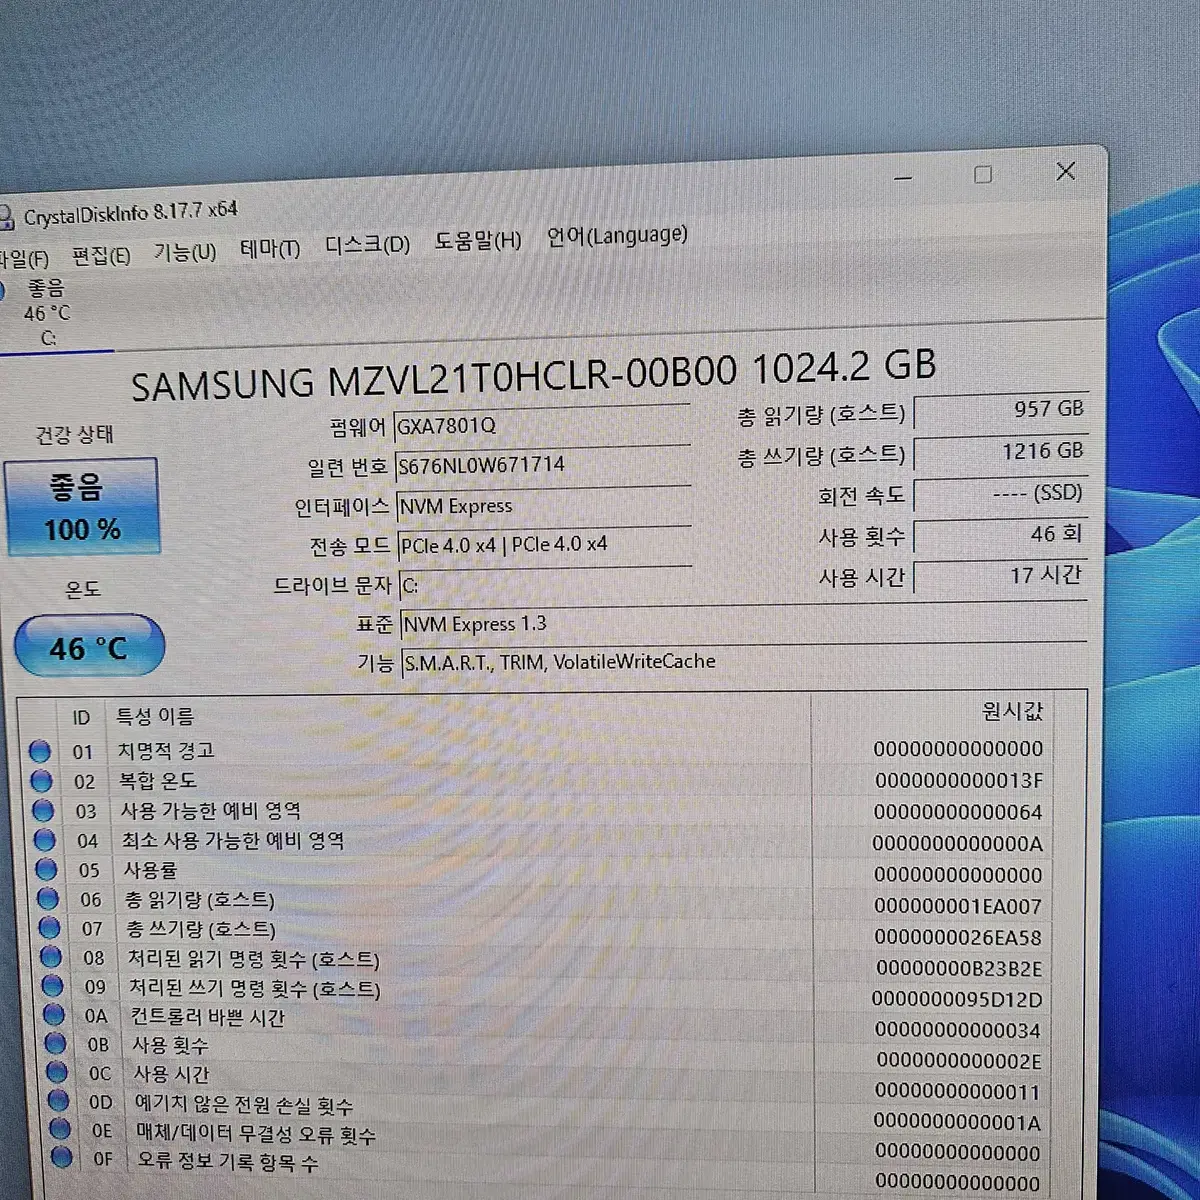Click the 좋음 100 % health status button
1200x1200 pixels.
(x=82, y=506)
